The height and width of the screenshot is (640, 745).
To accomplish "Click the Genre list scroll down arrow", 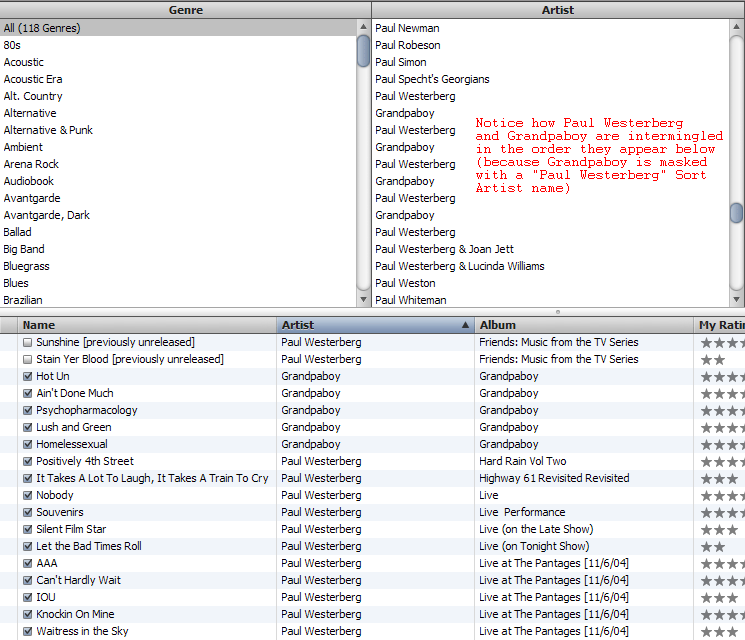I will pyautogui.click(x=363, y=299).
